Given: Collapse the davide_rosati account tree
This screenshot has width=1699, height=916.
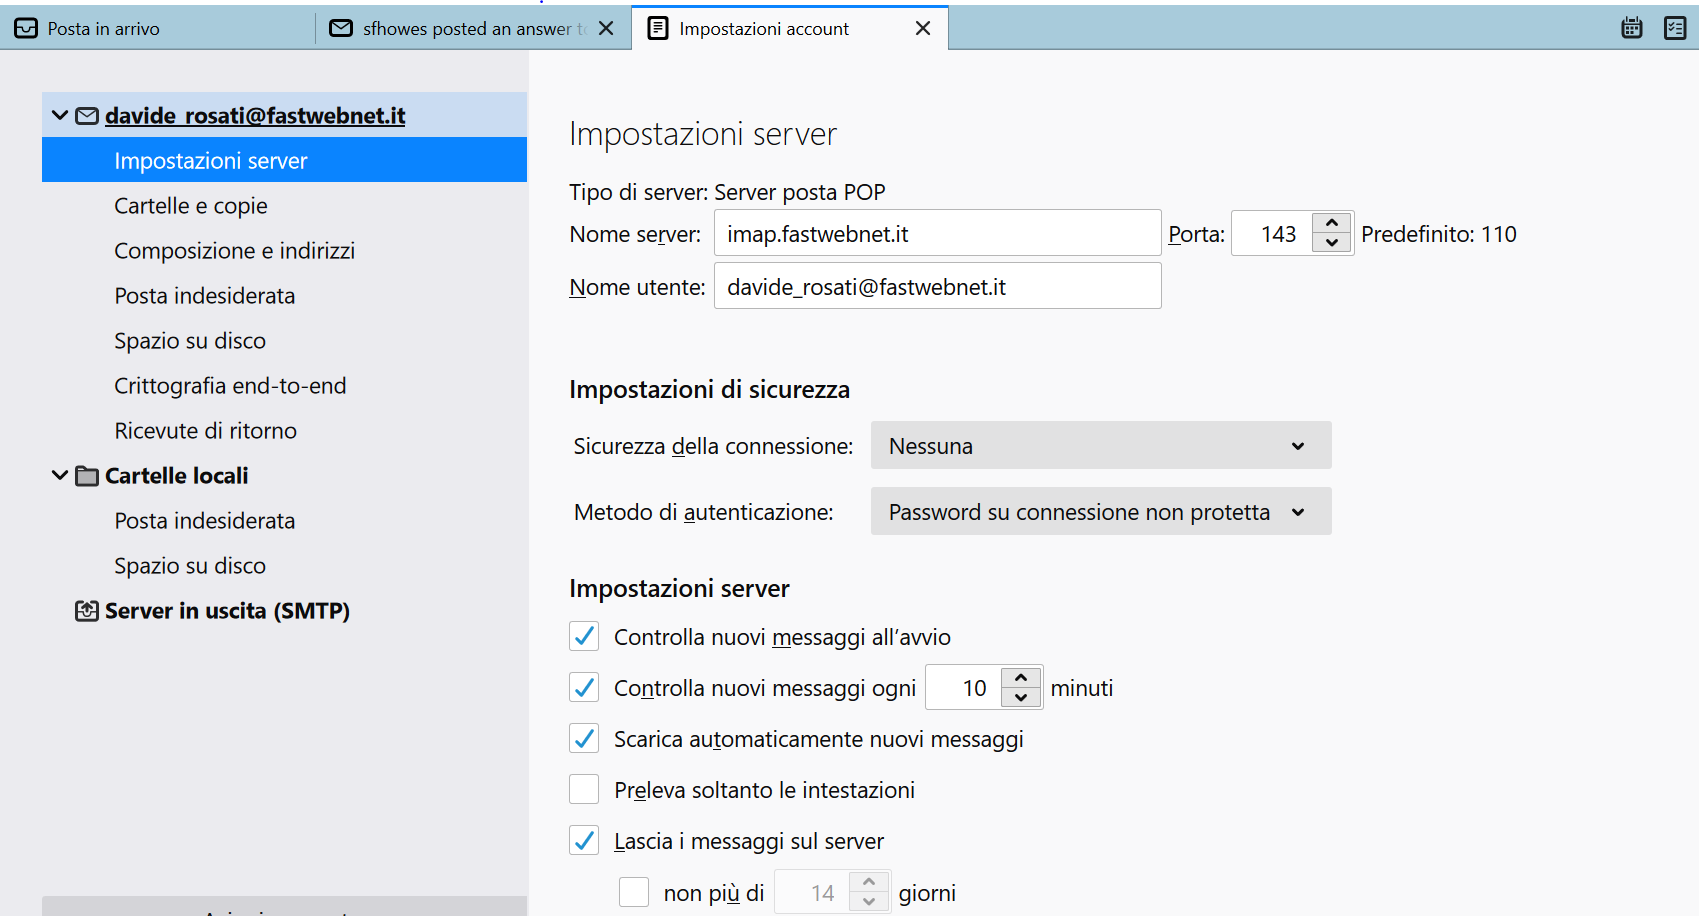Looking at the screenshot, I should tap(60, 116).
